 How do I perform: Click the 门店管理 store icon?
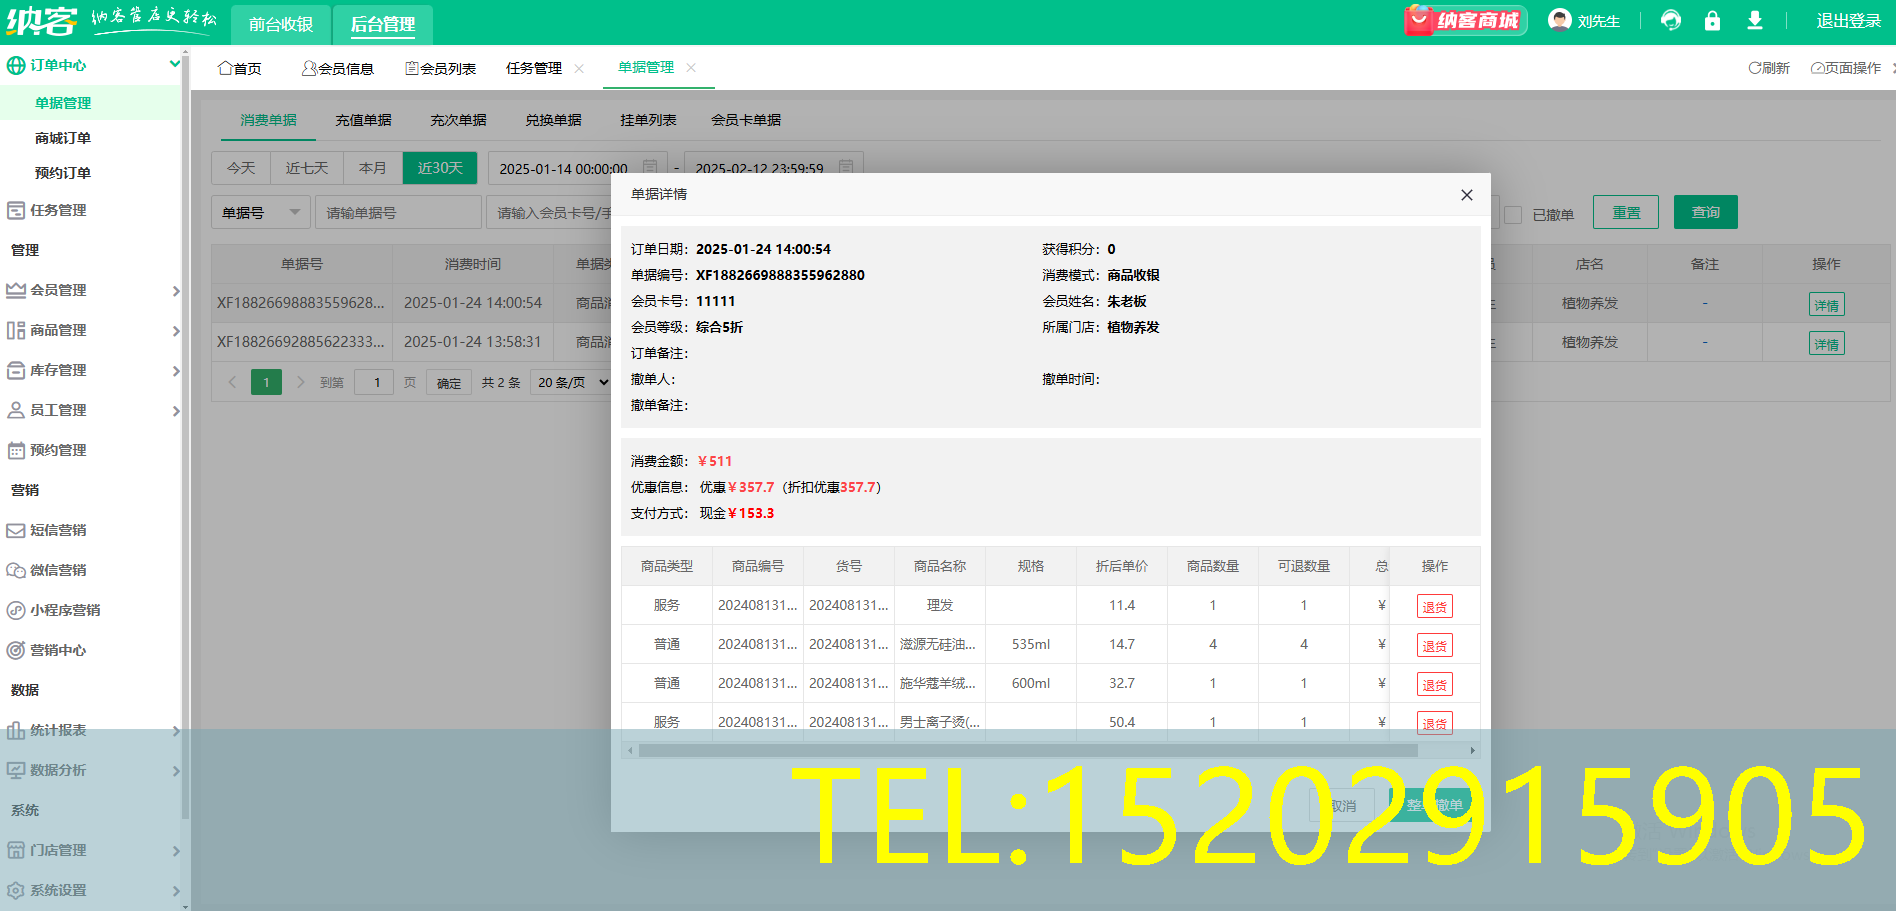16,850
